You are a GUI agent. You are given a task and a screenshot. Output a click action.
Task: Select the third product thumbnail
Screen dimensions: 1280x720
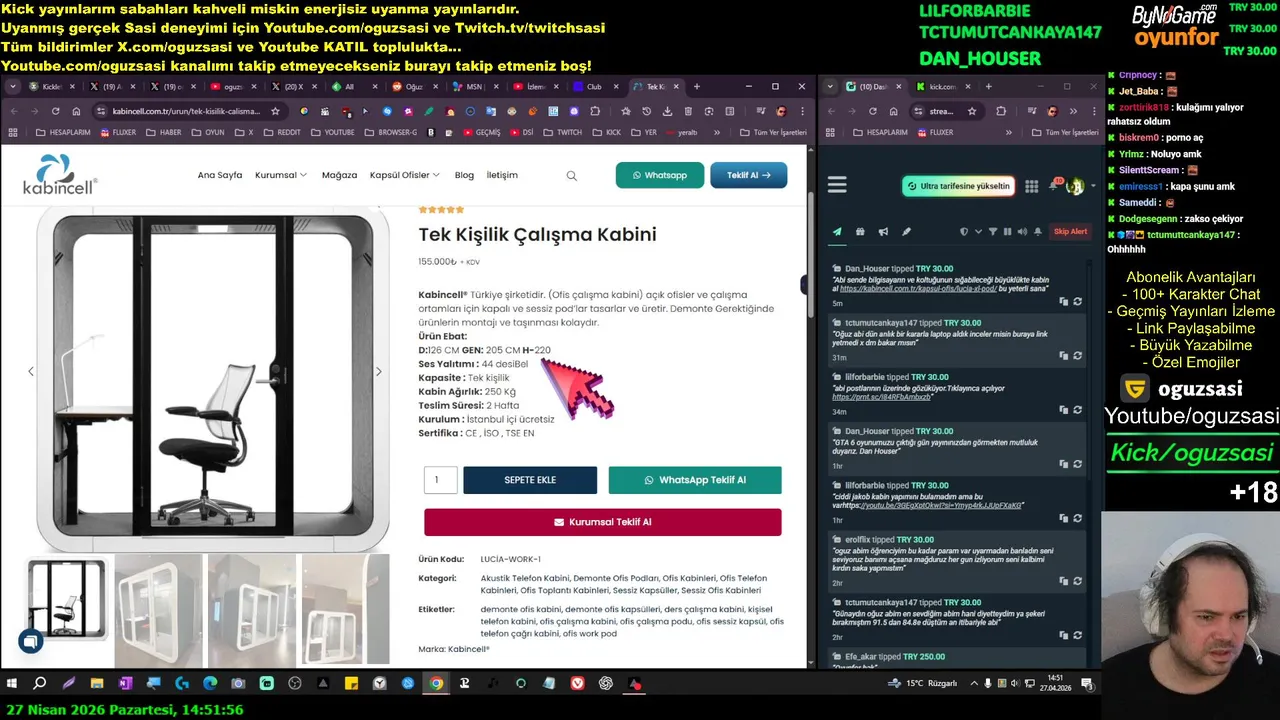click(x=252, y=610)
